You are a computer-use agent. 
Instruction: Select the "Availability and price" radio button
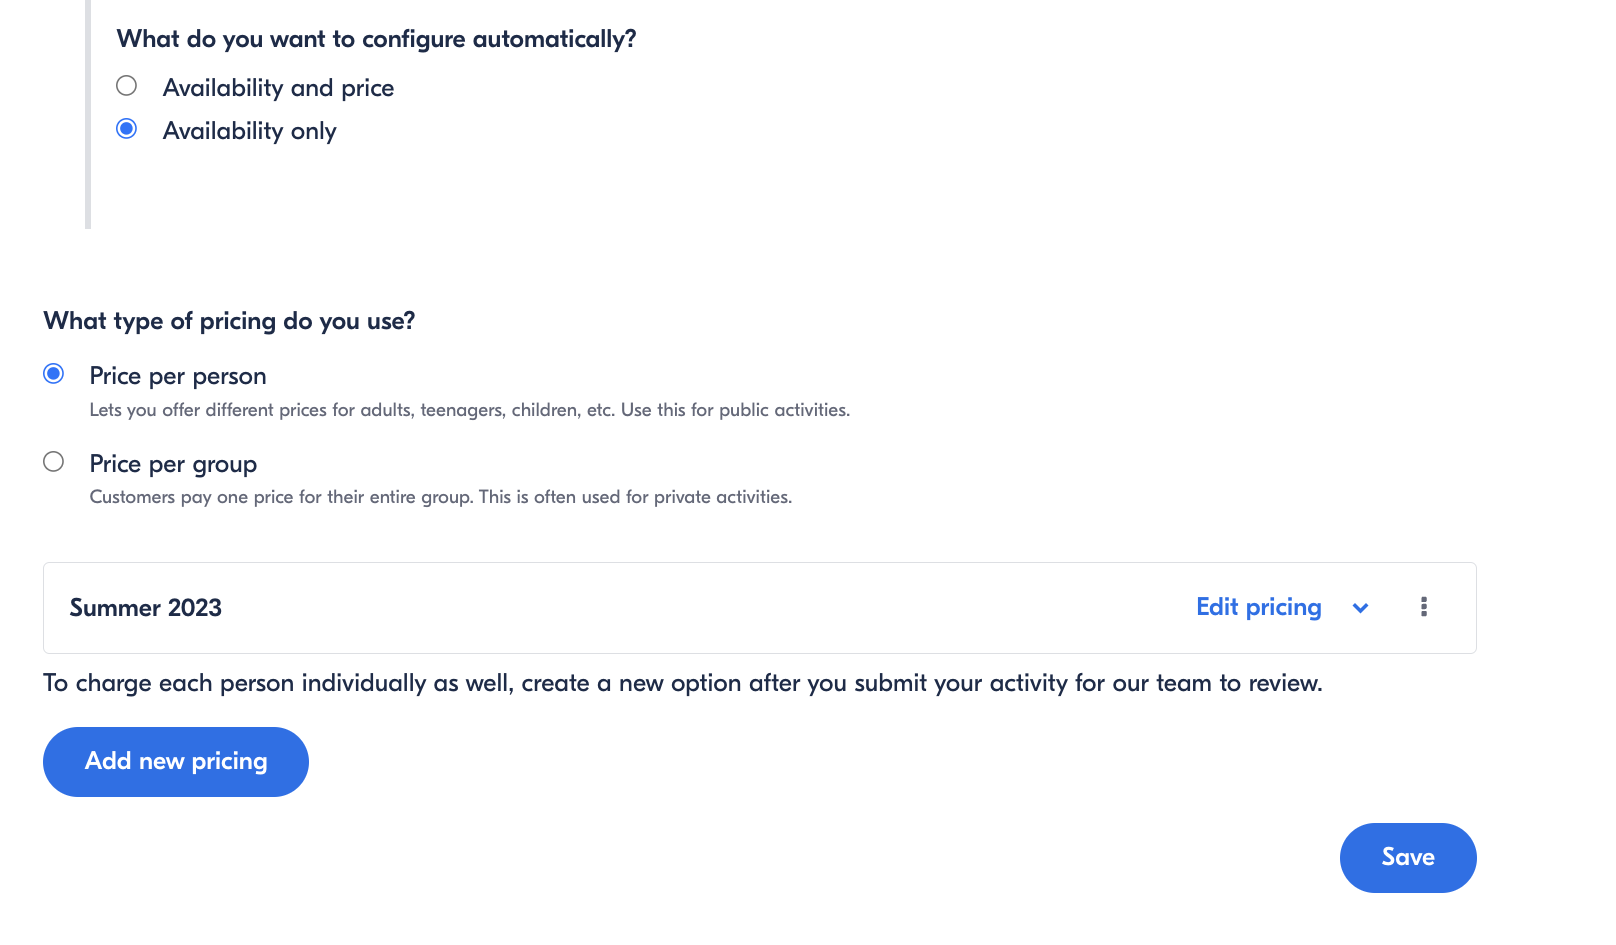(126, 86)
